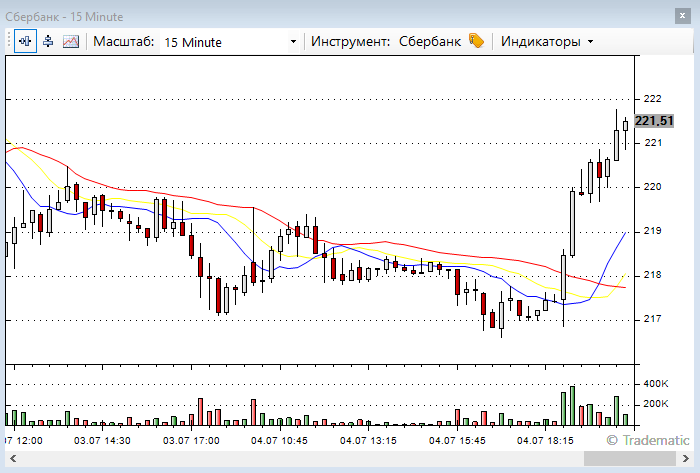Image resolution: width=700 pixels, height=473 pixels.
Task: Click the 222 price axis label
Action: click(653, 99)
